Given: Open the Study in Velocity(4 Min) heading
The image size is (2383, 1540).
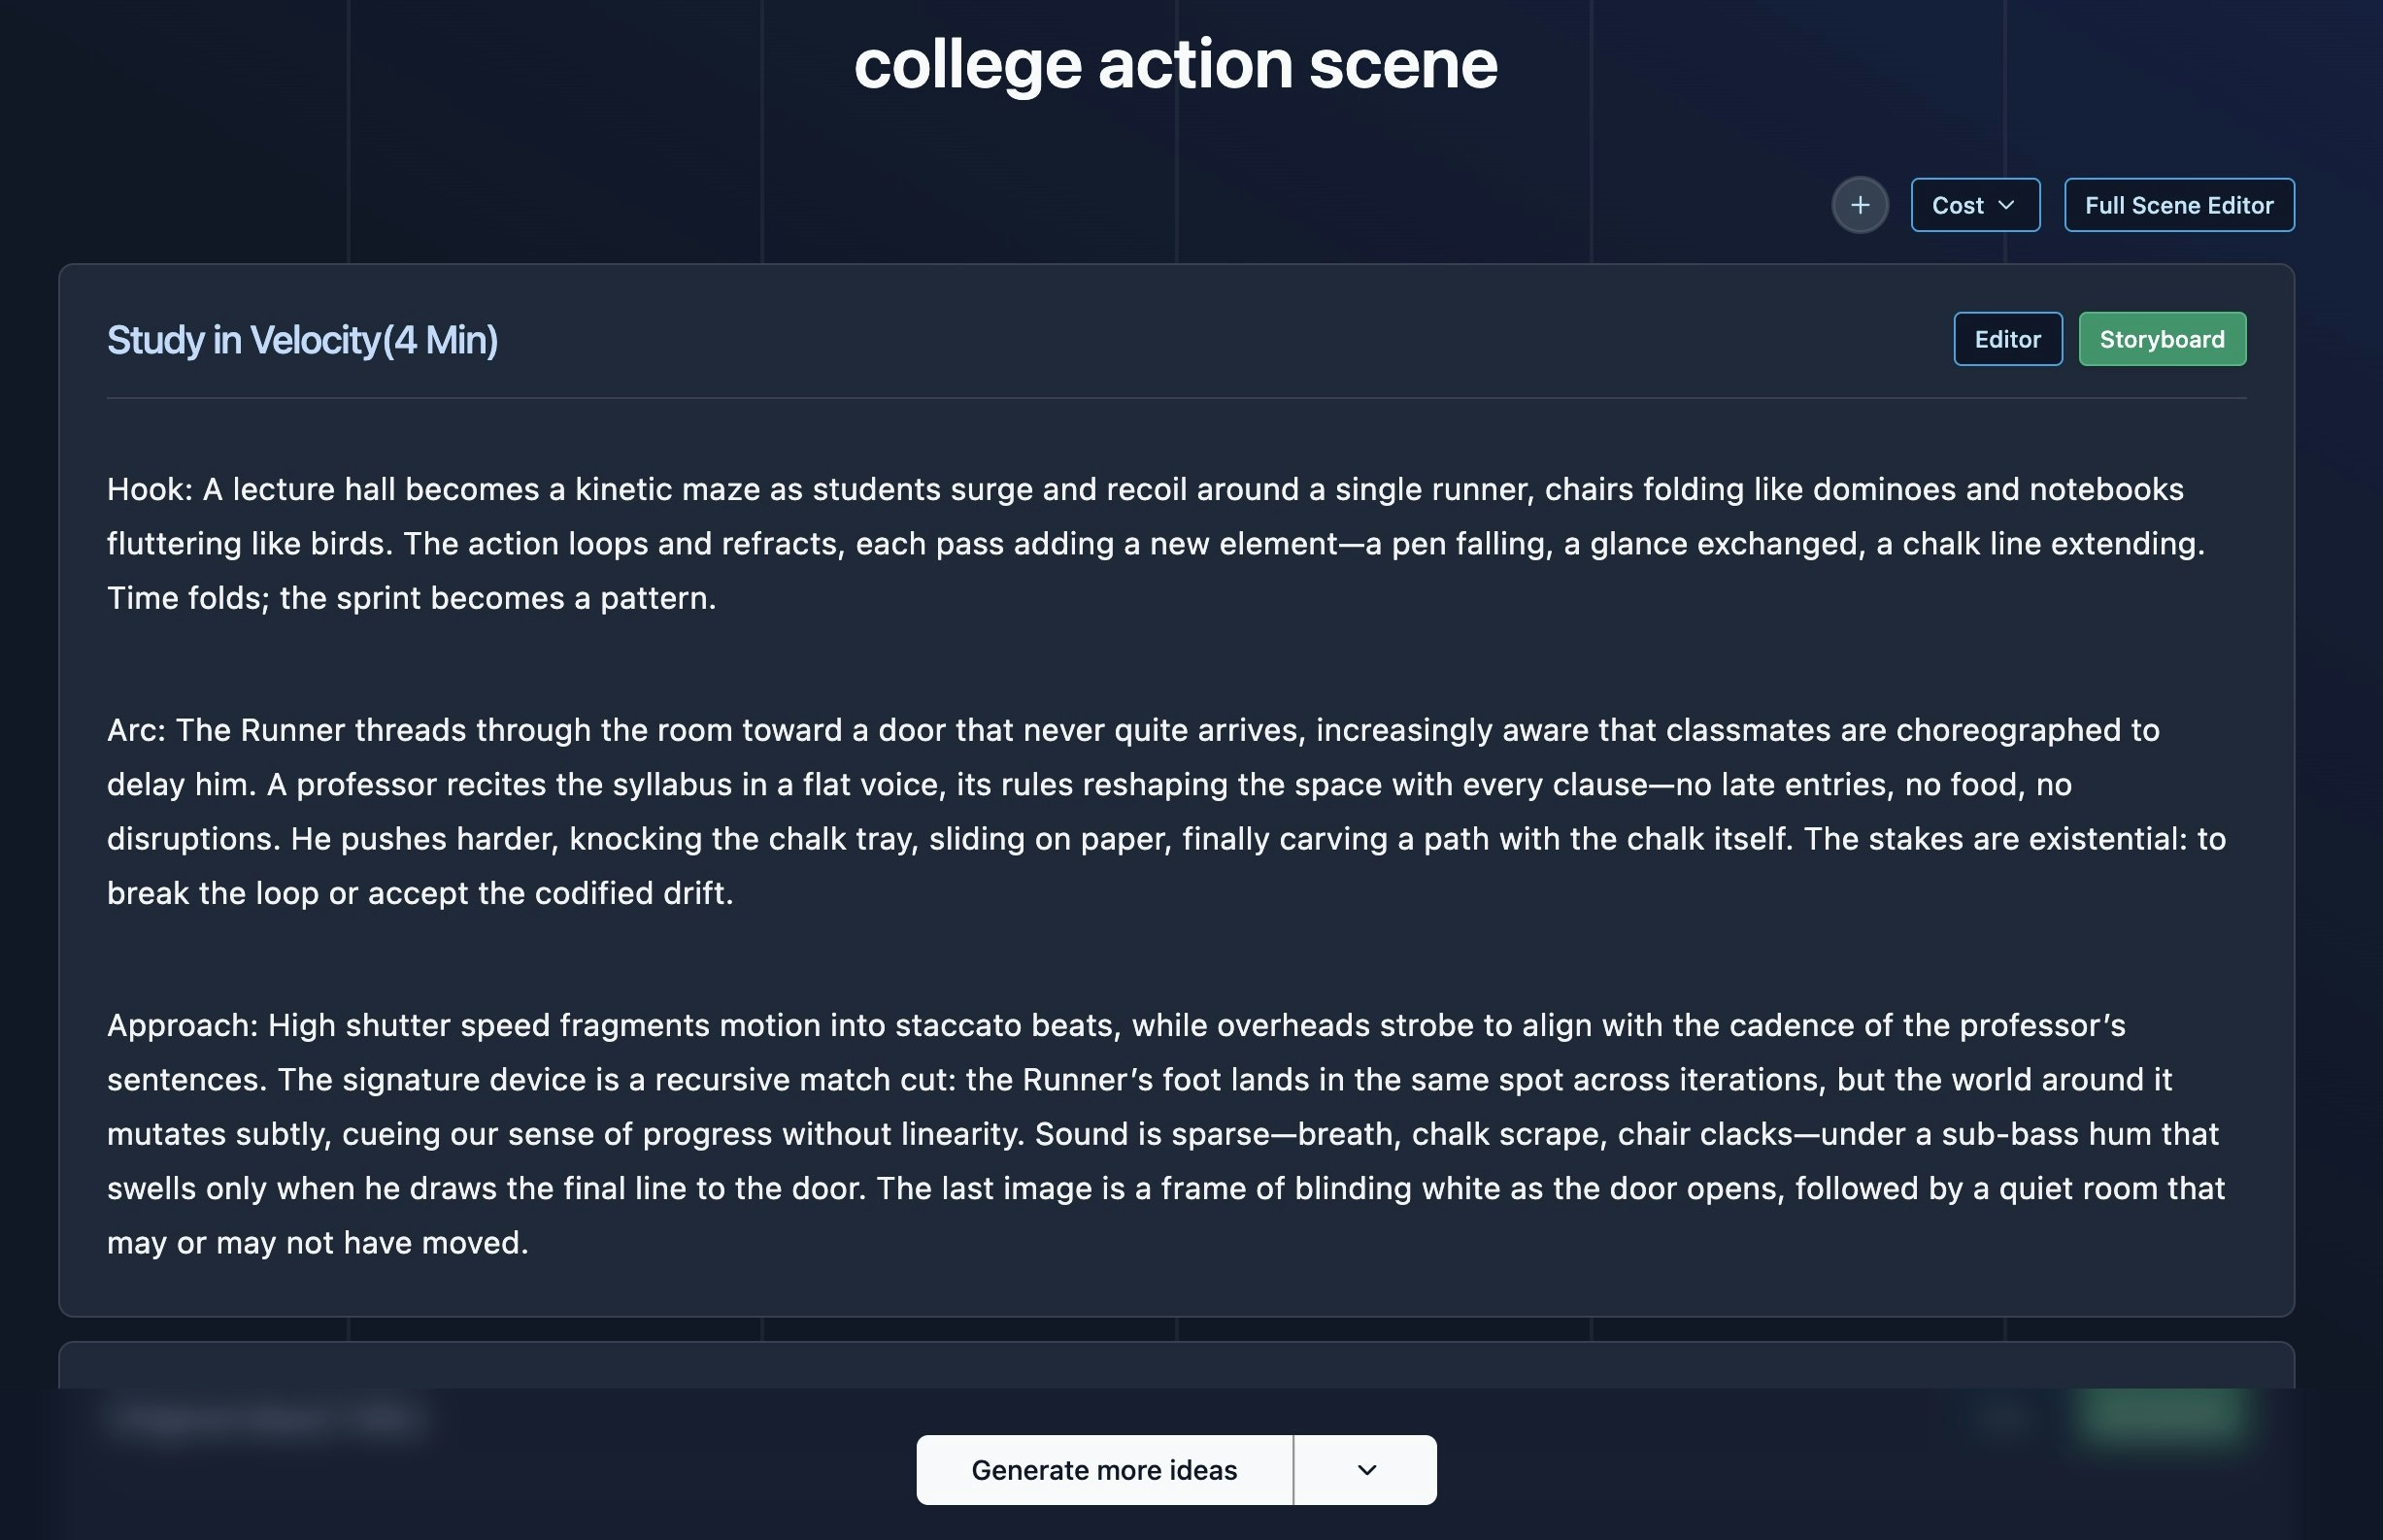Looking at the screenshot, I should click(302, 338).
